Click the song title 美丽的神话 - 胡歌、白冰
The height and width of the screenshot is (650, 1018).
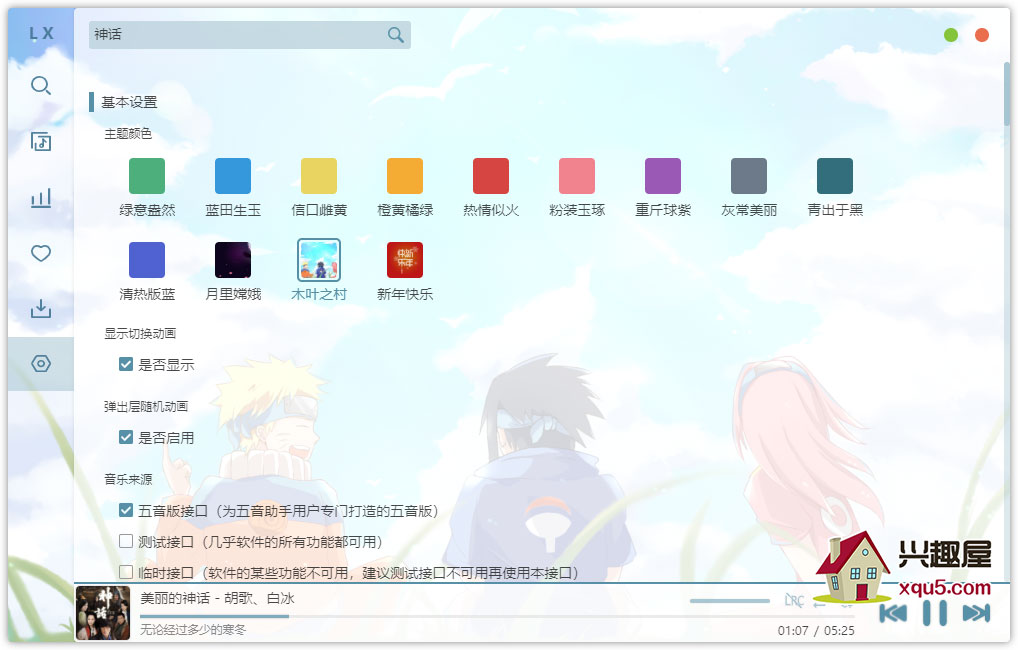pyautogui.click(x=217, y=598)
